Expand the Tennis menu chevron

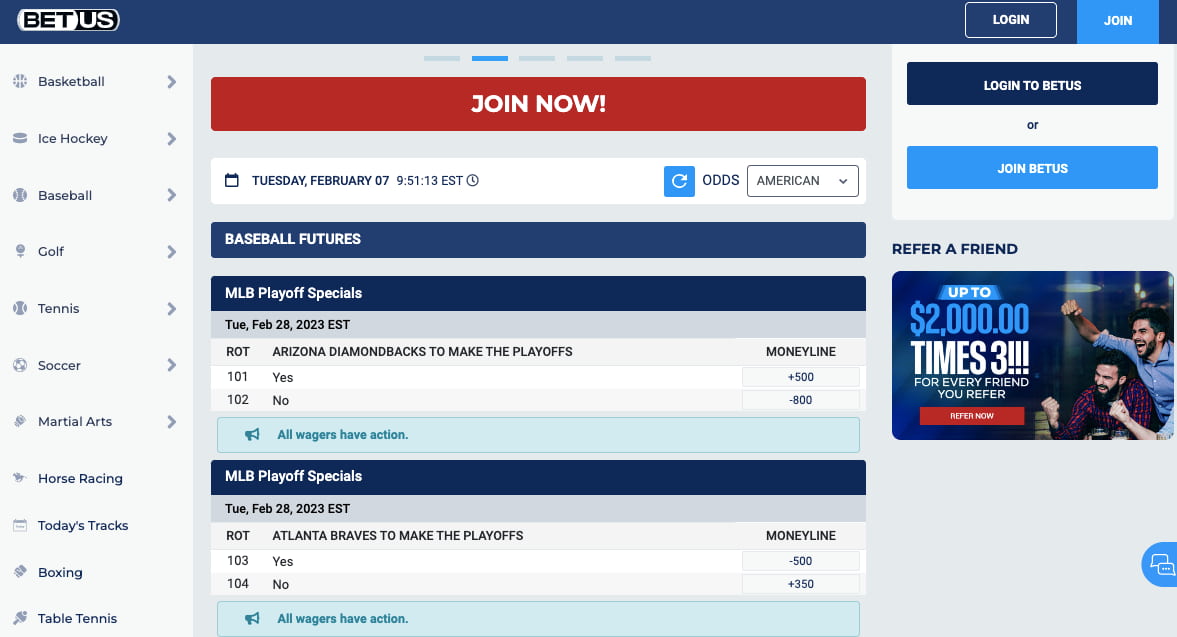coord(172,309)
